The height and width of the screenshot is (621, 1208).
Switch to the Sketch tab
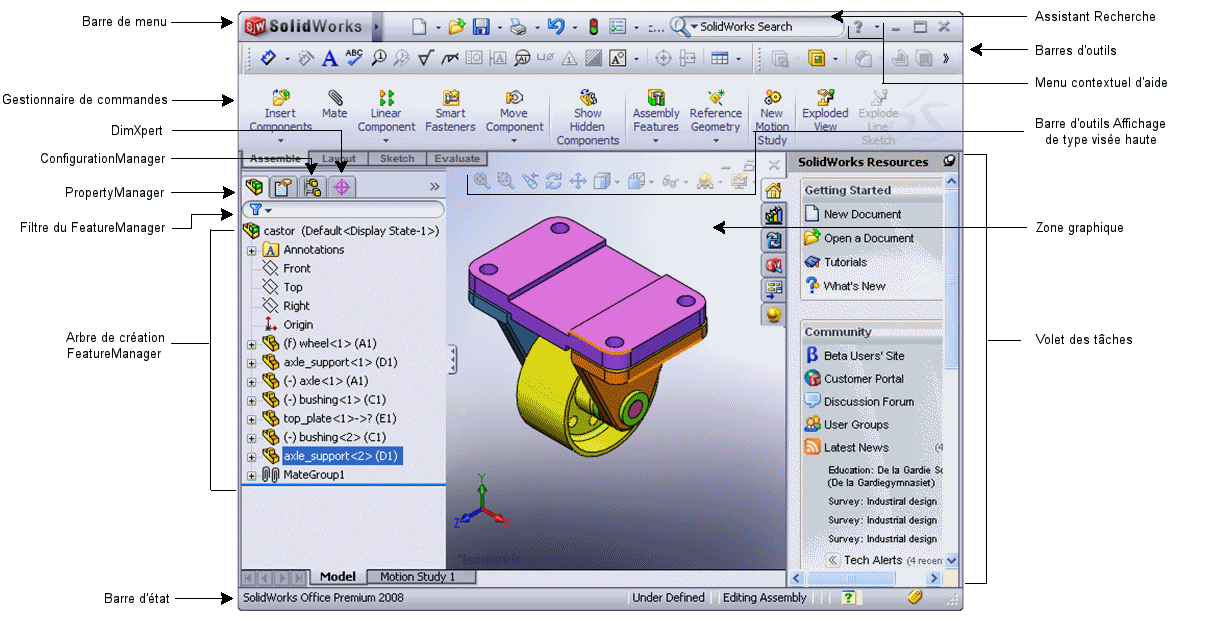point(397,159)
